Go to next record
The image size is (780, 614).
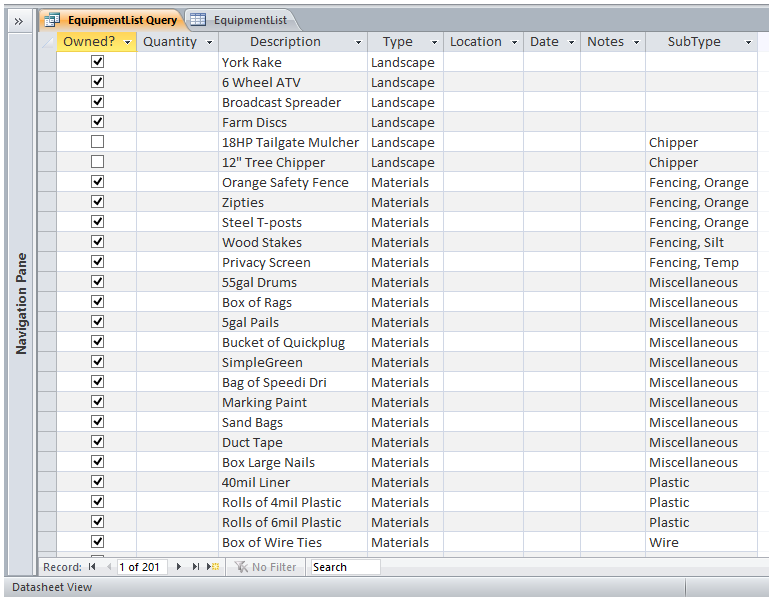point(179,567)
